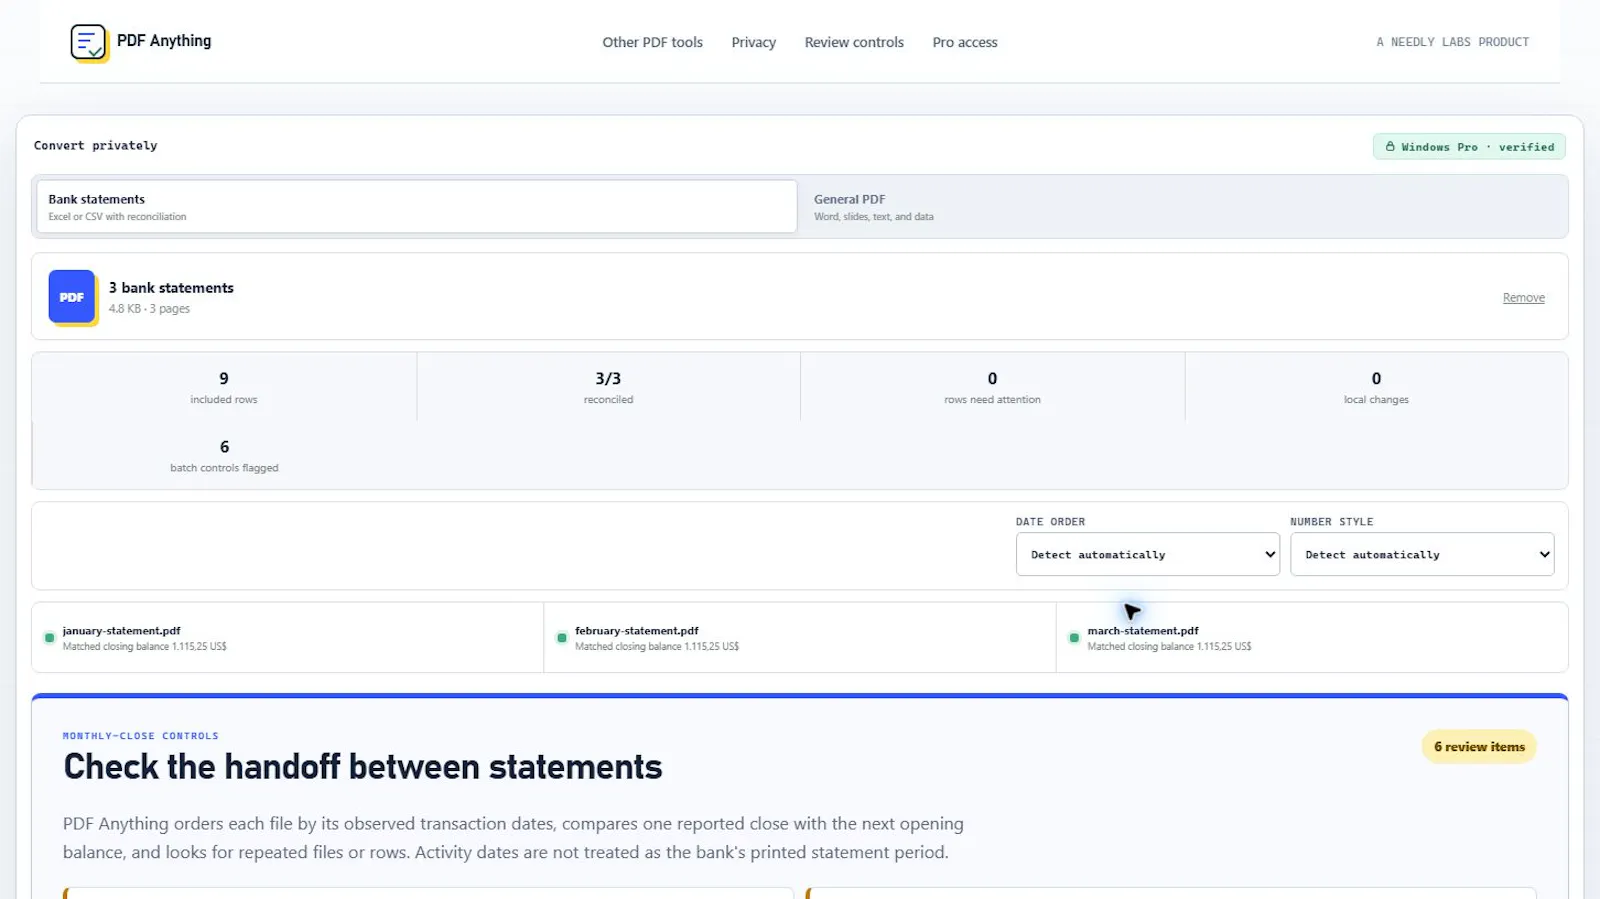Click the blue PDF file icon
This screenshot has width=1600, height=899.
[72, 297]
